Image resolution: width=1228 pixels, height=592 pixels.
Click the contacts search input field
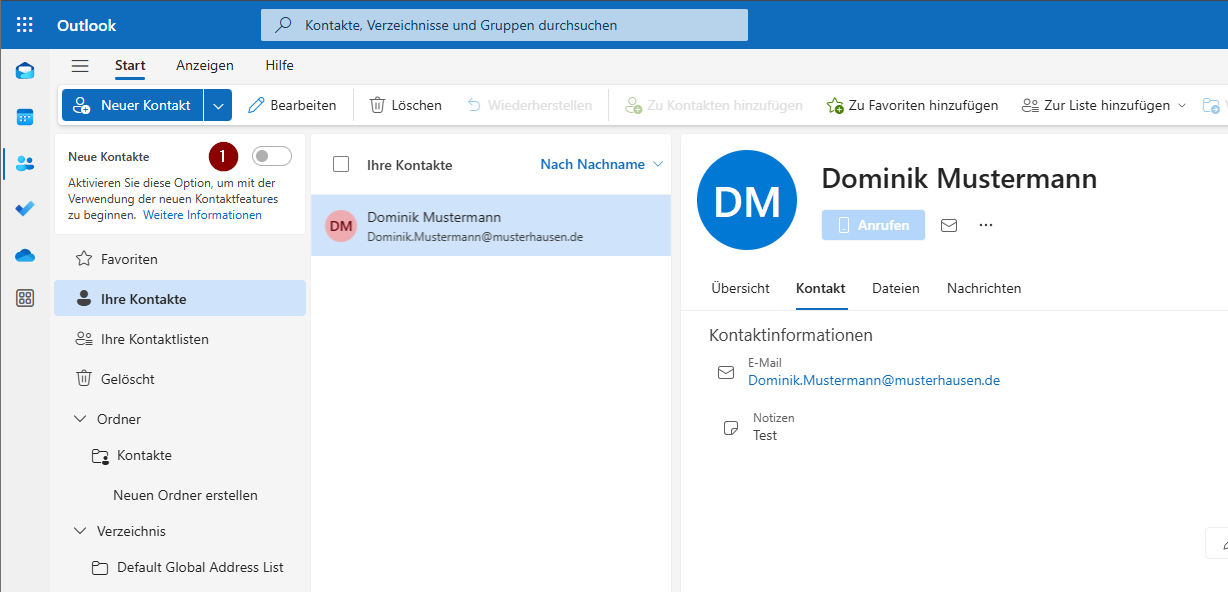click(504, 25)
